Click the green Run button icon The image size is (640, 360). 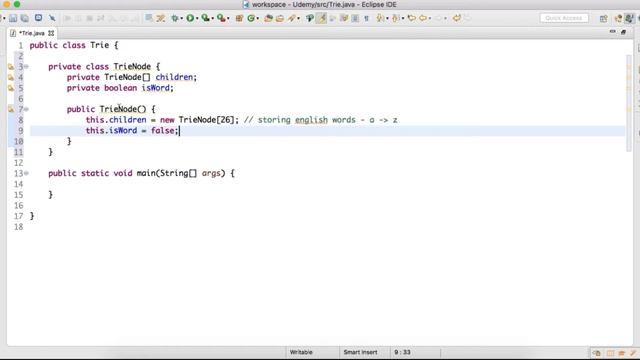[x=190, y=18]
